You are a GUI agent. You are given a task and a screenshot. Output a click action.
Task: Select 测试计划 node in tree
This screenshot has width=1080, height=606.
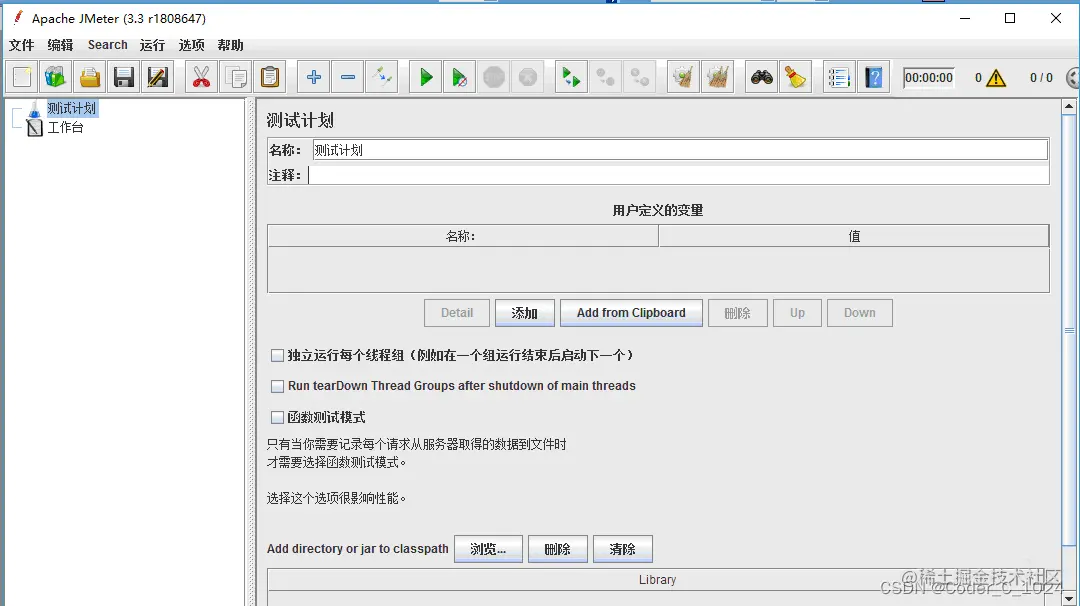click(72, 108)
